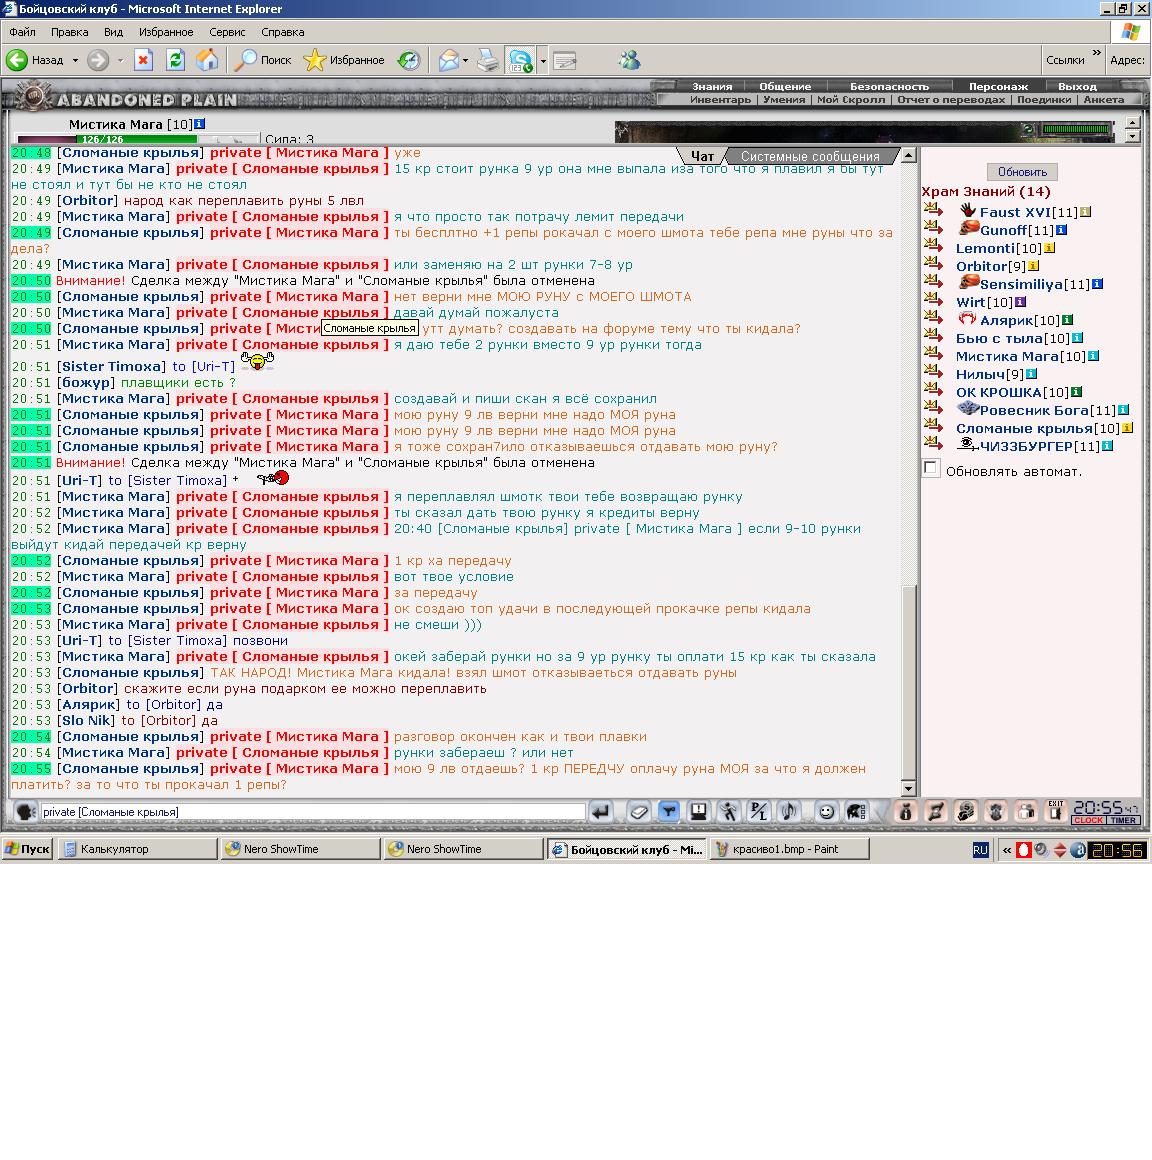This screenshot has height=1160, width=1152.
Task: Click private-message arrow icon beside Lemonti
Action: (x=934, y=246)
